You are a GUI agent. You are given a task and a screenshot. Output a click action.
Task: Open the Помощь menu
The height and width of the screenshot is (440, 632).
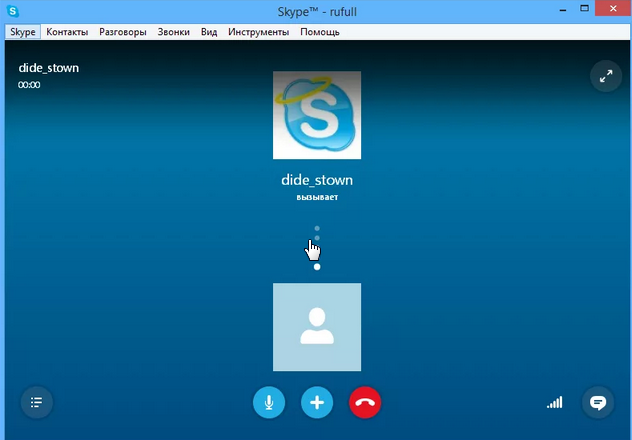[x=320, y=32]
